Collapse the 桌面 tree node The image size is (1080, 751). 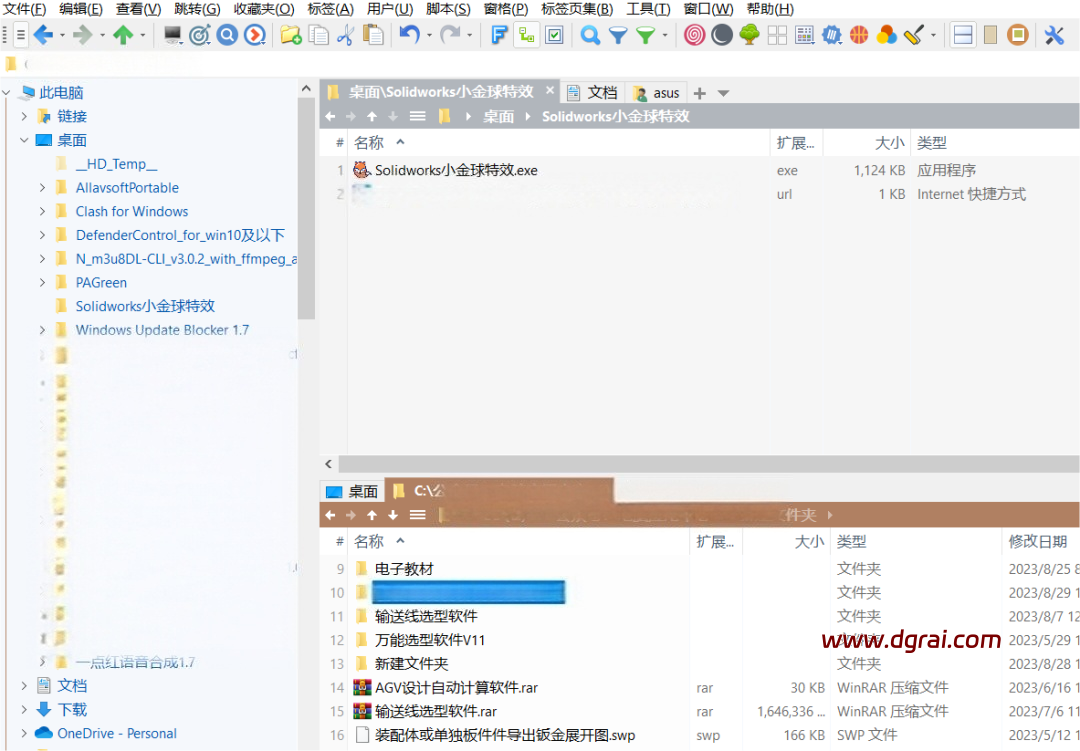click(25, 140)
